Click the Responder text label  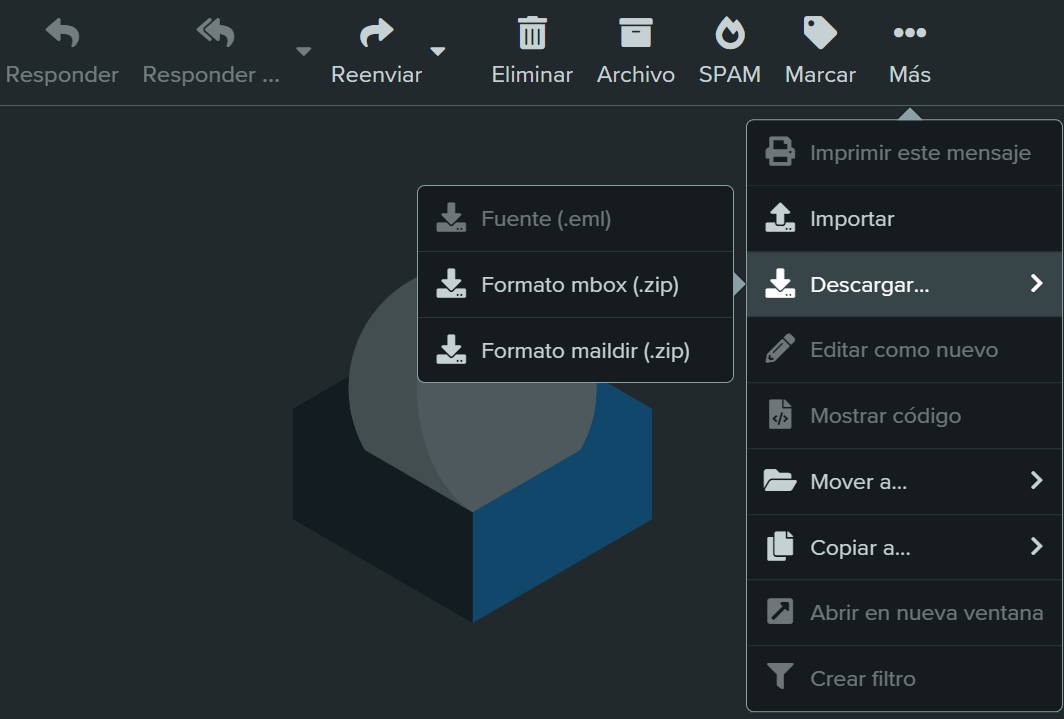(x=62, y=75)
